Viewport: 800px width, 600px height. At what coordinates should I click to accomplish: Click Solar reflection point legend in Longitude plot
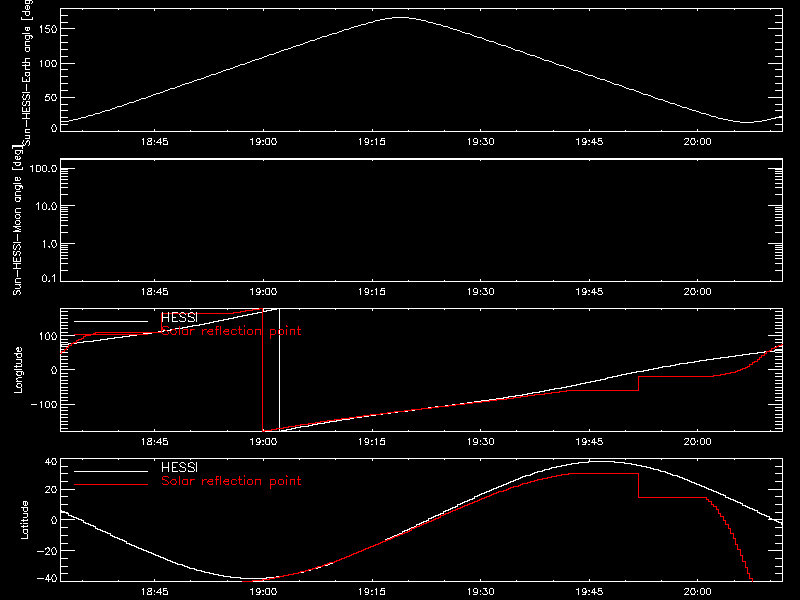pos(231,331)
